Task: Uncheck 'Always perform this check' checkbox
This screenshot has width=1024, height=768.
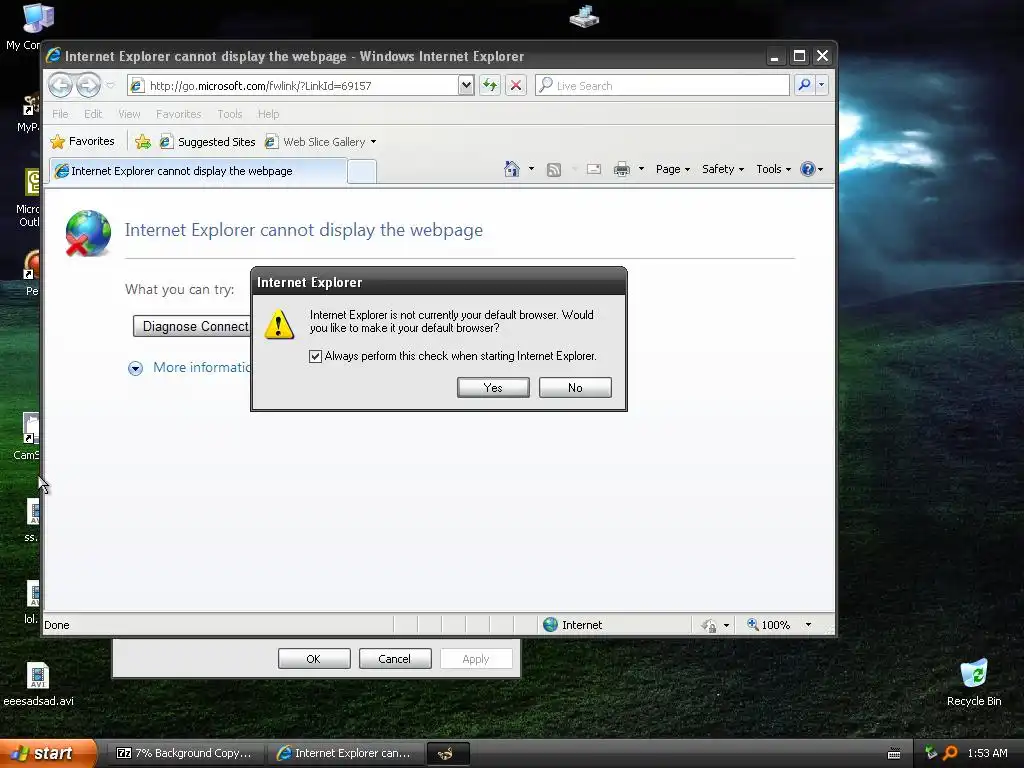Action: click(315, 356)
